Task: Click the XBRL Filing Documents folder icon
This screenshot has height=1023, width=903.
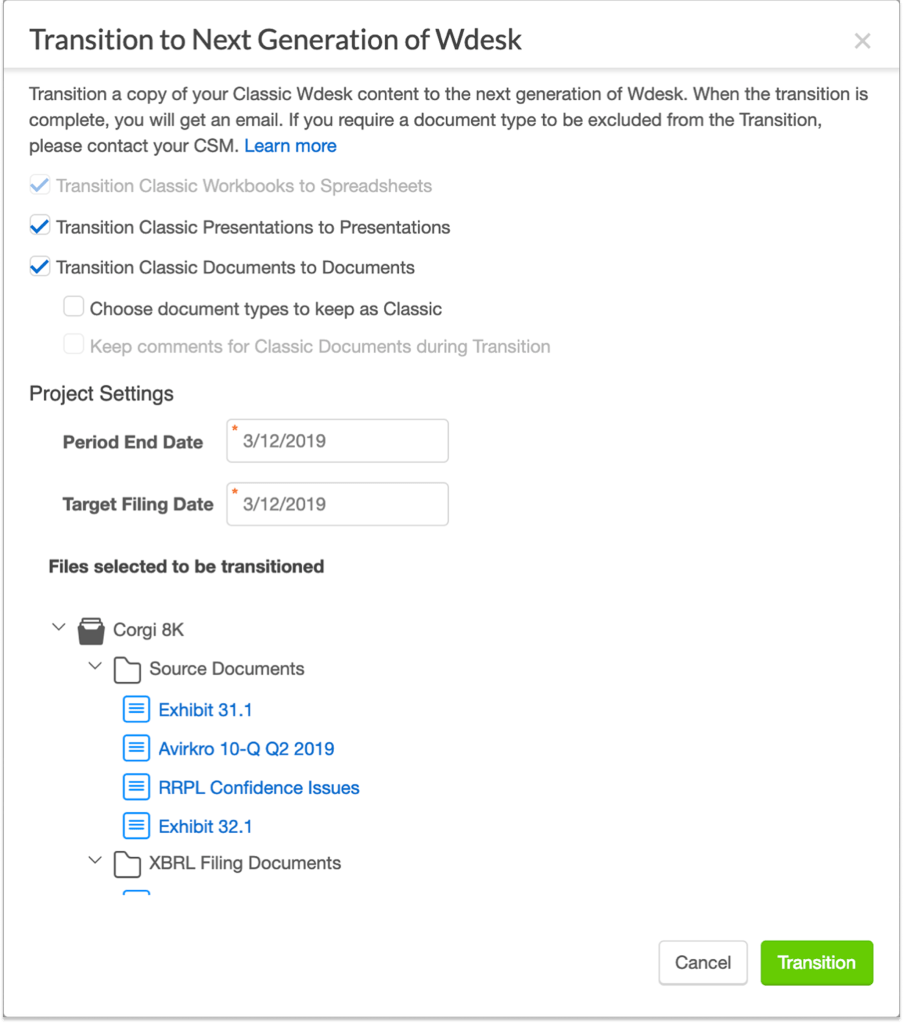Action: 127,863
